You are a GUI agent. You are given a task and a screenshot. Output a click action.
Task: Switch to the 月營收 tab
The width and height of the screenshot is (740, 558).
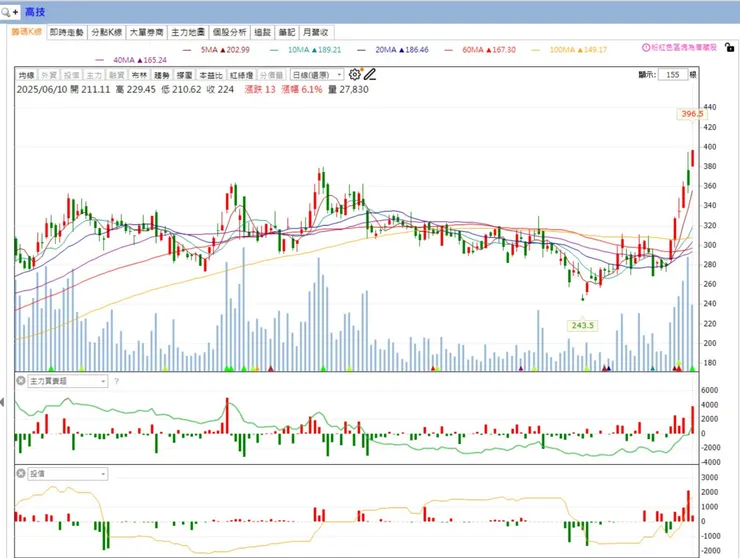[x=316, y=32]
